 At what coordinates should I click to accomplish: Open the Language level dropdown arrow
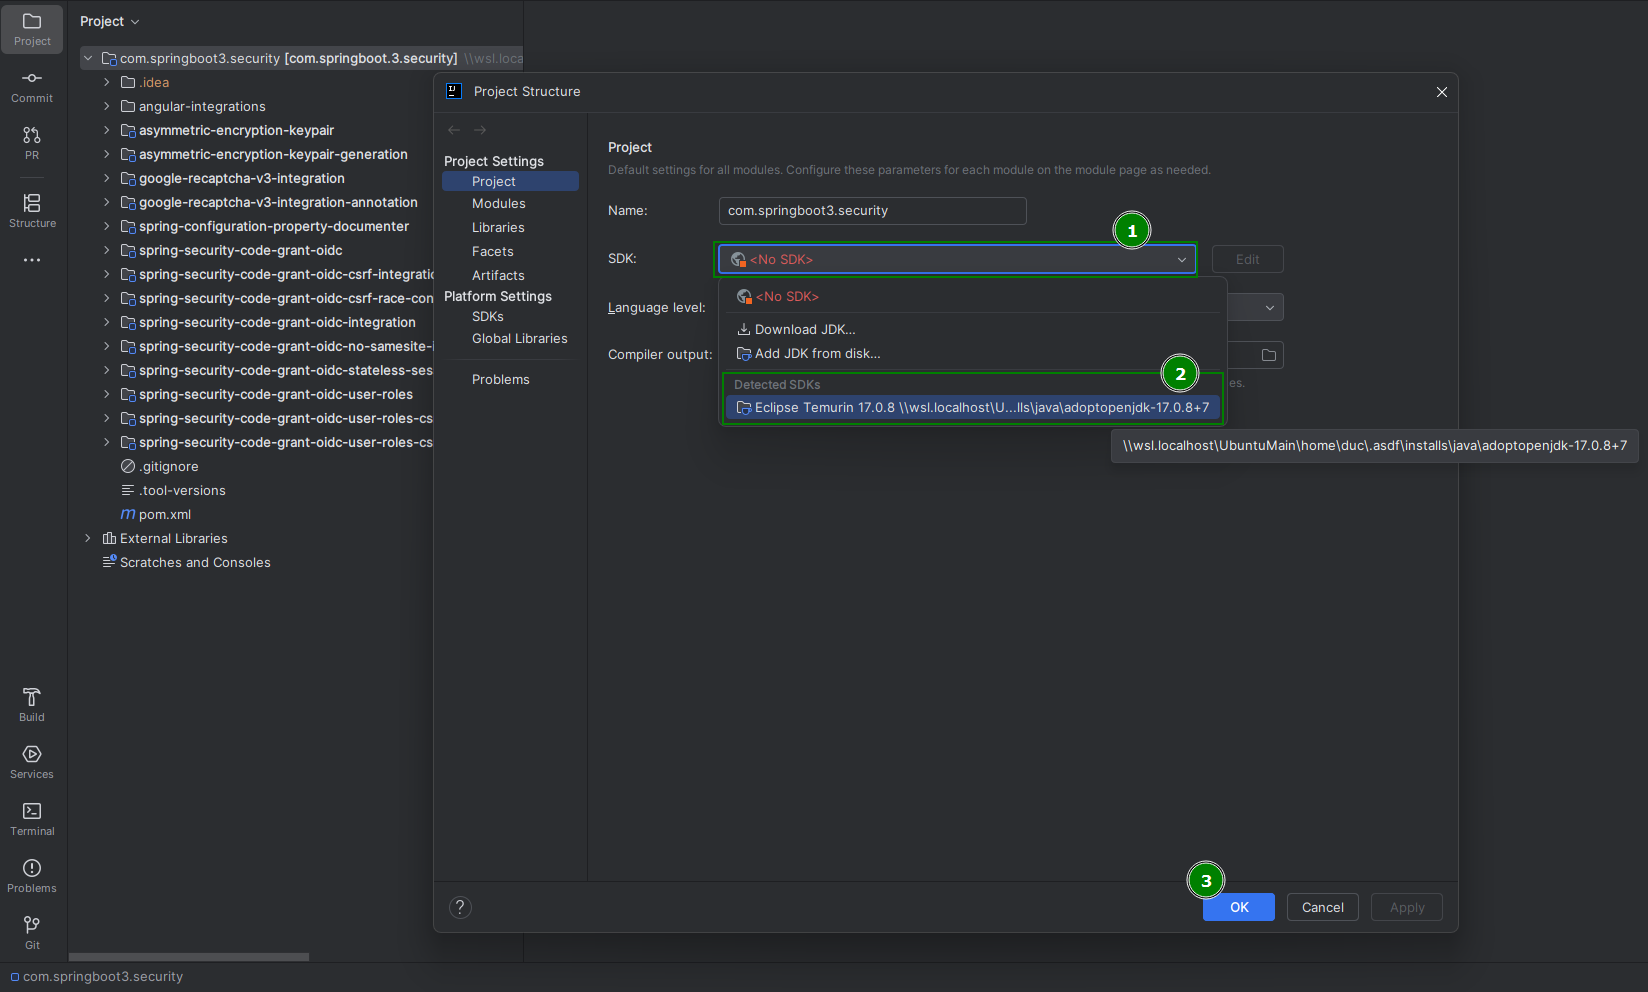1270,307
